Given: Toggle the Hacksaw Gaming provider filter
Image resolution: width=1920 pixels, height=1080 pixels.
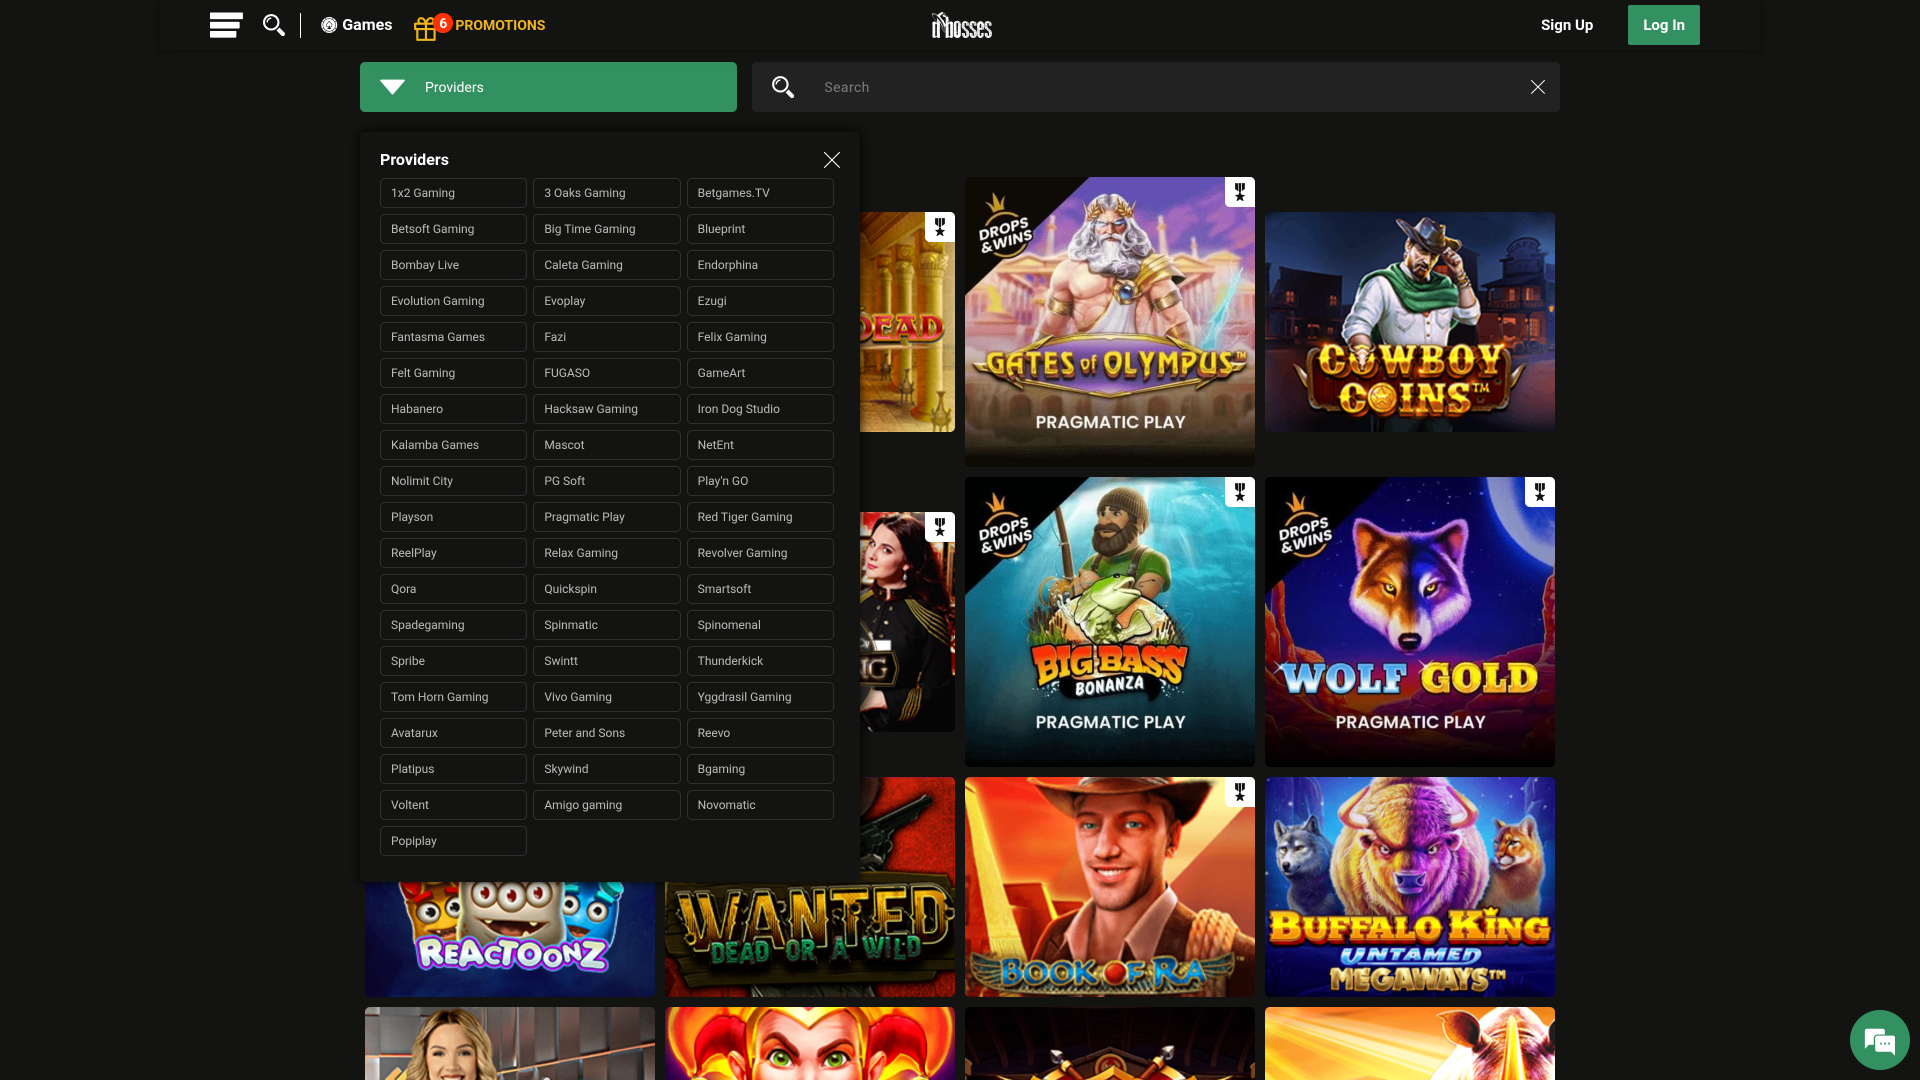Looking at the screenshot, I should (606, 408).
